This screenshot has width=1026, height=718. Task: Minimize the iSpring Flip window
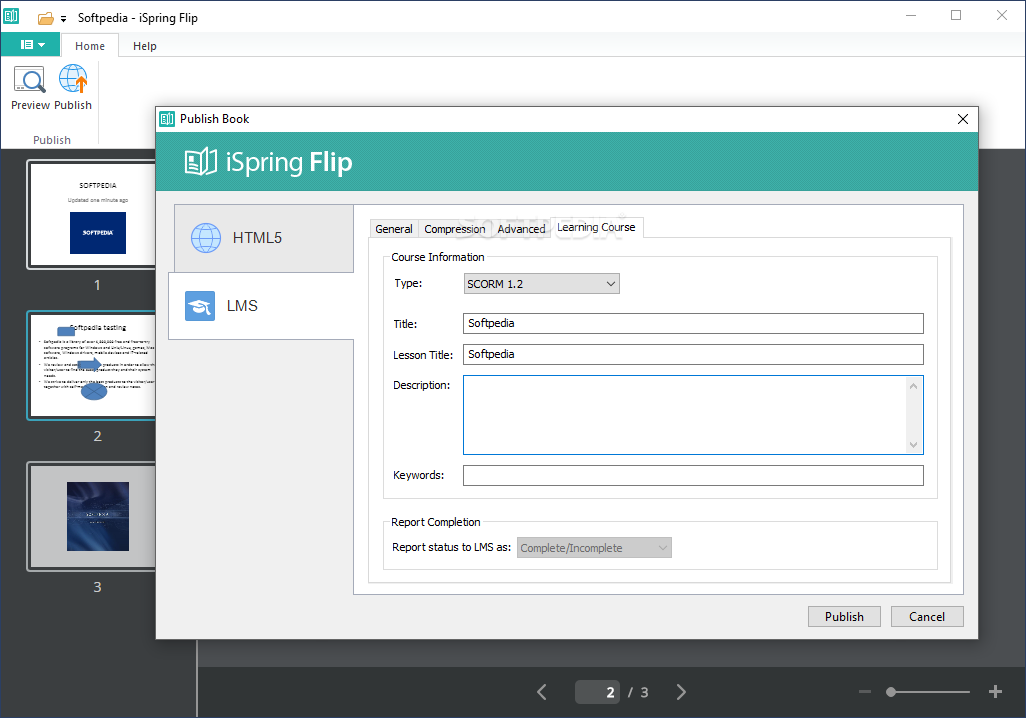(x=911, y=16)
